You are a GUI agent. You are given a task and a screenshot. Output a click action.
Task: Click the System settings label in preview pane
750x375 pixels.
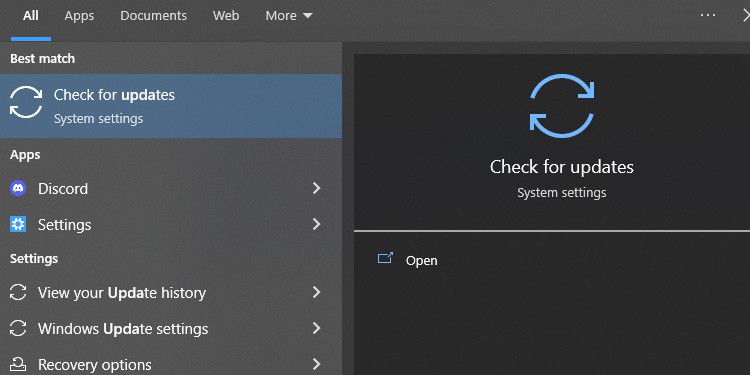tap(562, 193)
